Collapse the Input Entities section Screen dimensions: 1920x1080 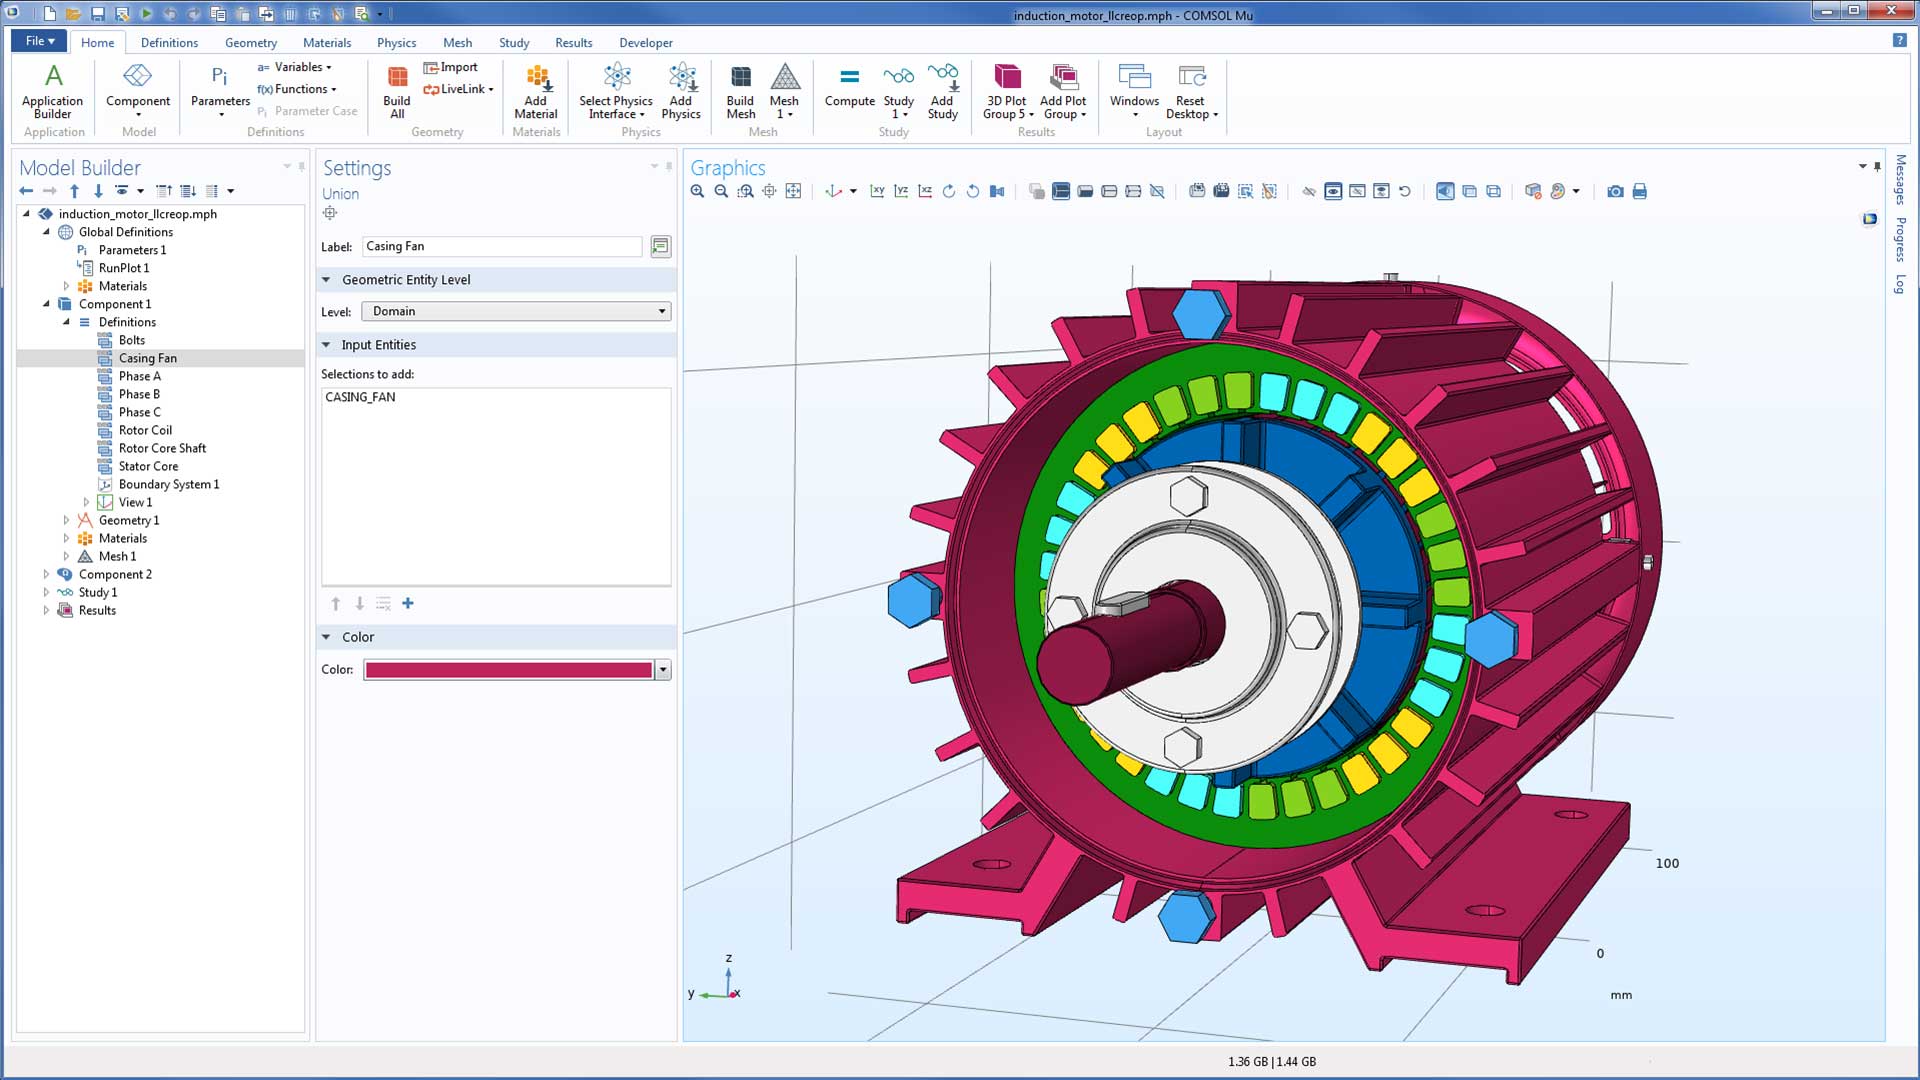click(x=326, y=345)
